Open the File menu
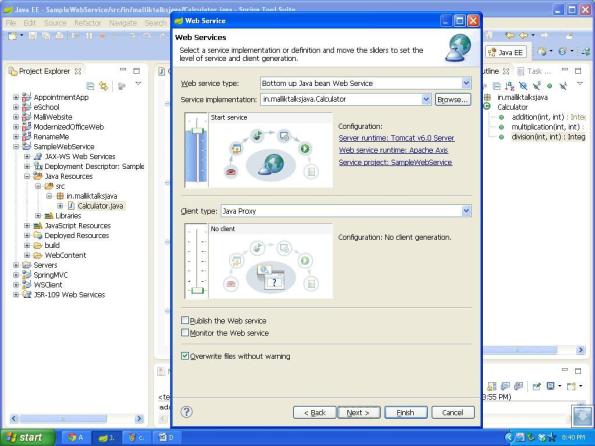 pos(11,23)
